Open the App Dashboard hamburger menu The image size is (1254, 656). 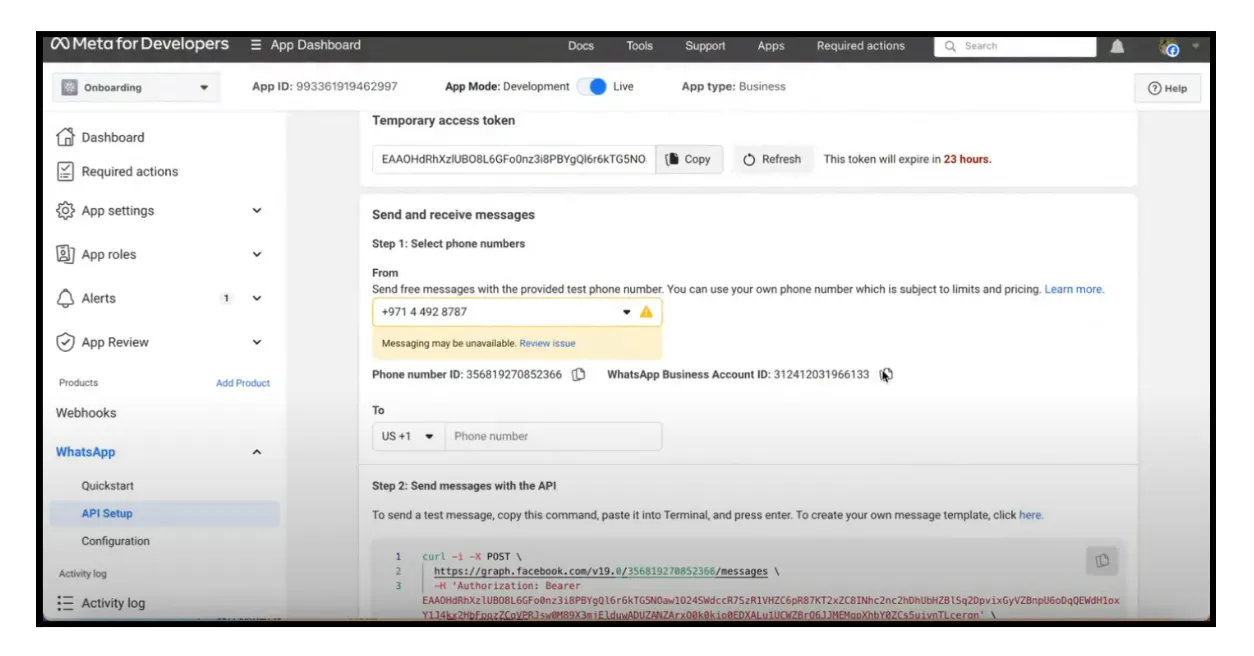coord(256,45)
